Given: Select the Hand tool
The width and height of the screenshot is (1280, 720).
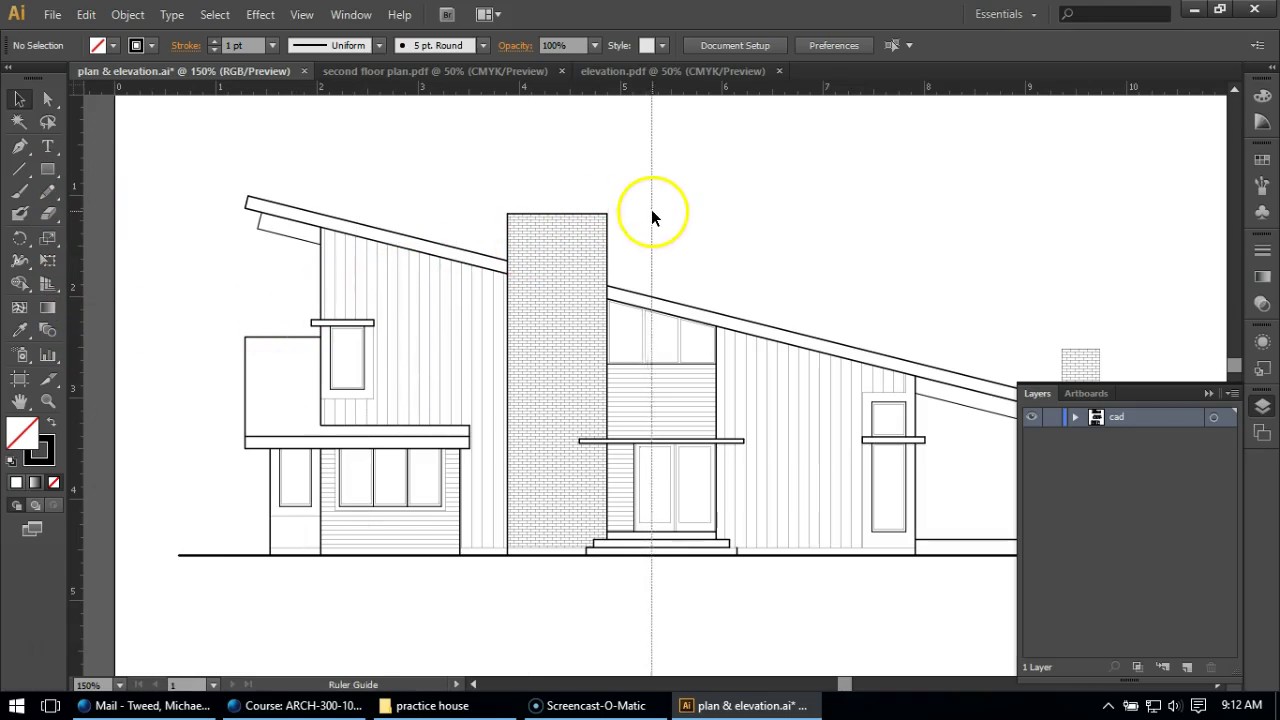Looking at the screenshot, I should pyautogui.click(x=19, y=401).
